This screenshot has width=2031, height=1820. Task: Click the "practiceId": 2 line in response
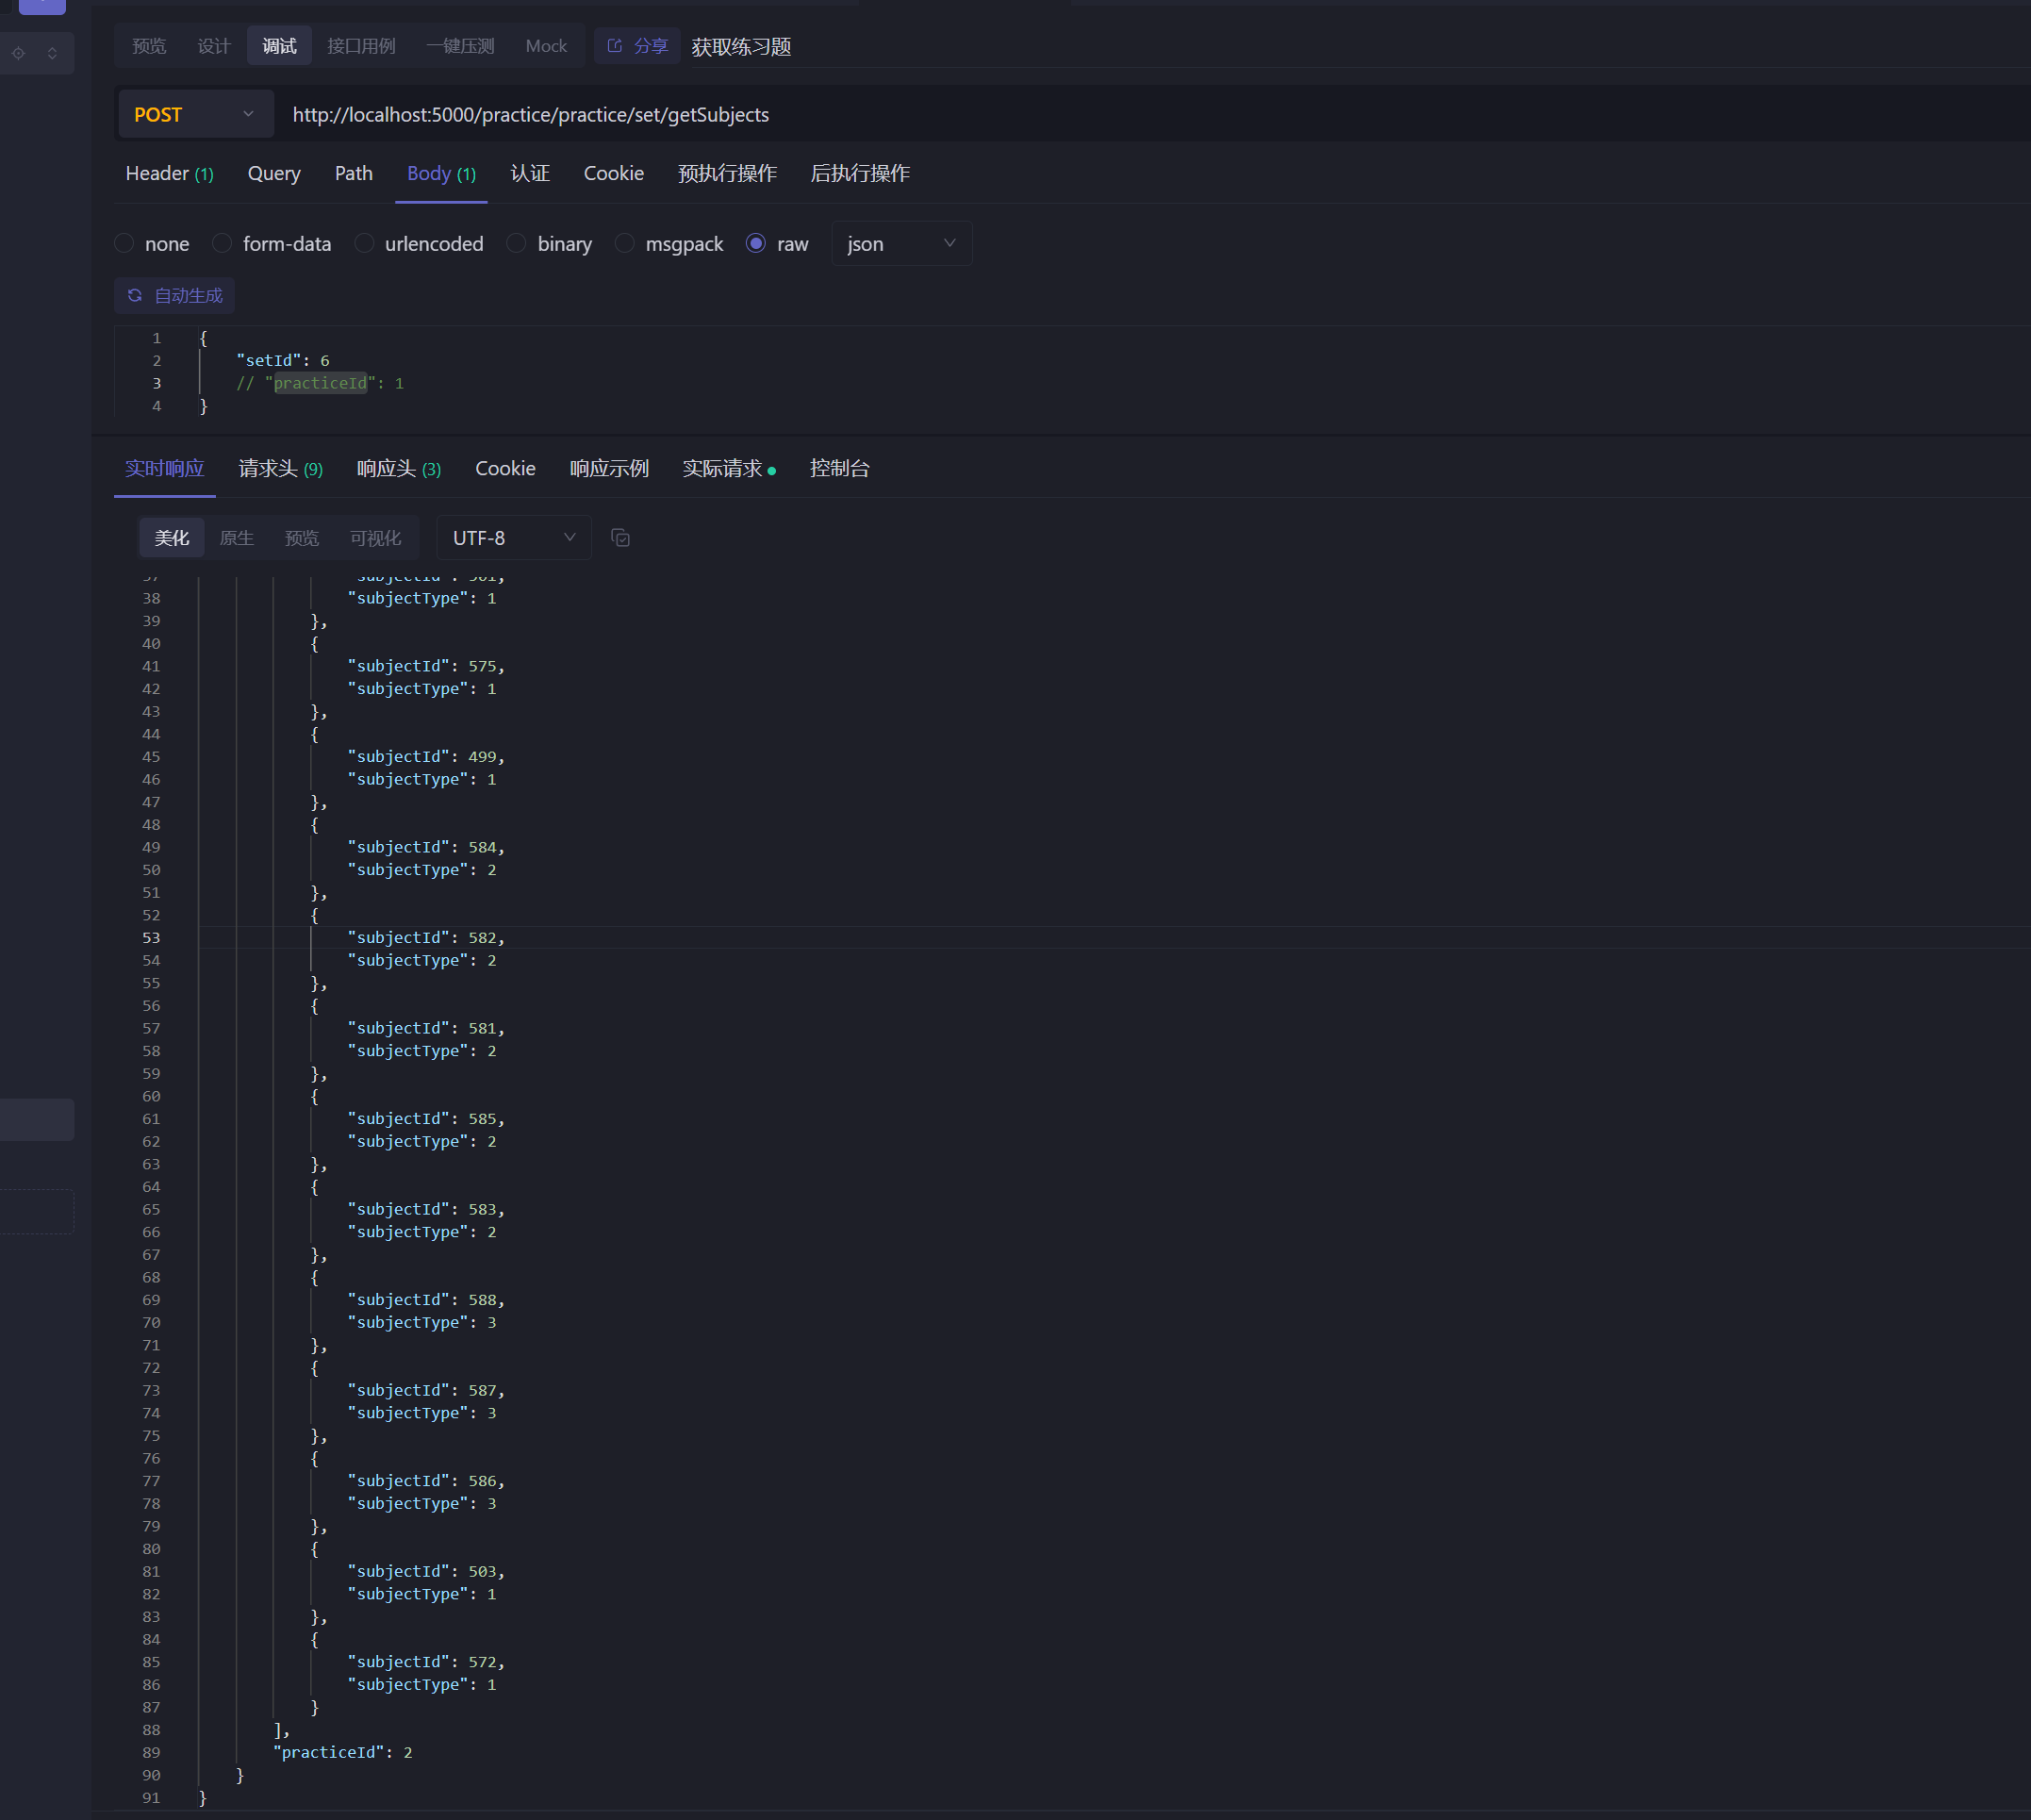343,1753
